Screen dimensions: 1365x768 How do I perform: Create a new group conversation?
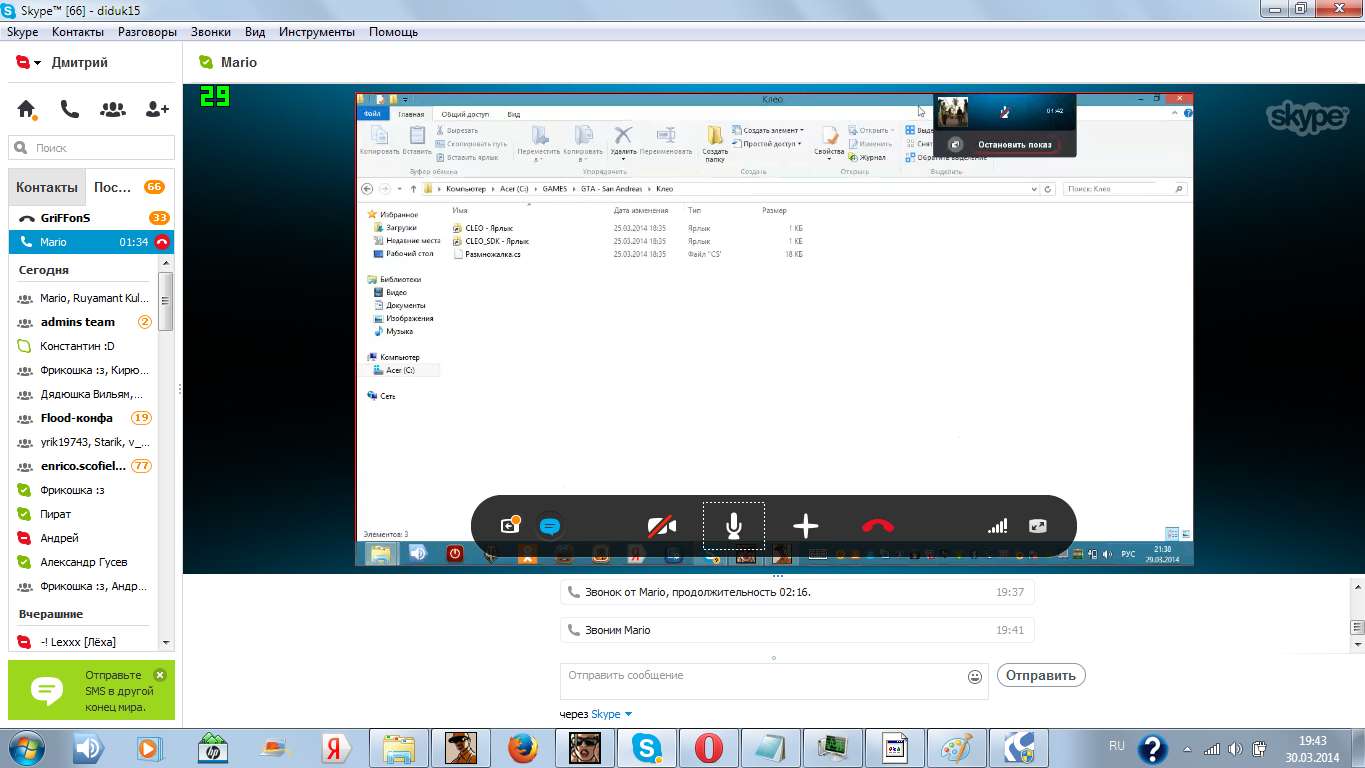coord(113,110)
